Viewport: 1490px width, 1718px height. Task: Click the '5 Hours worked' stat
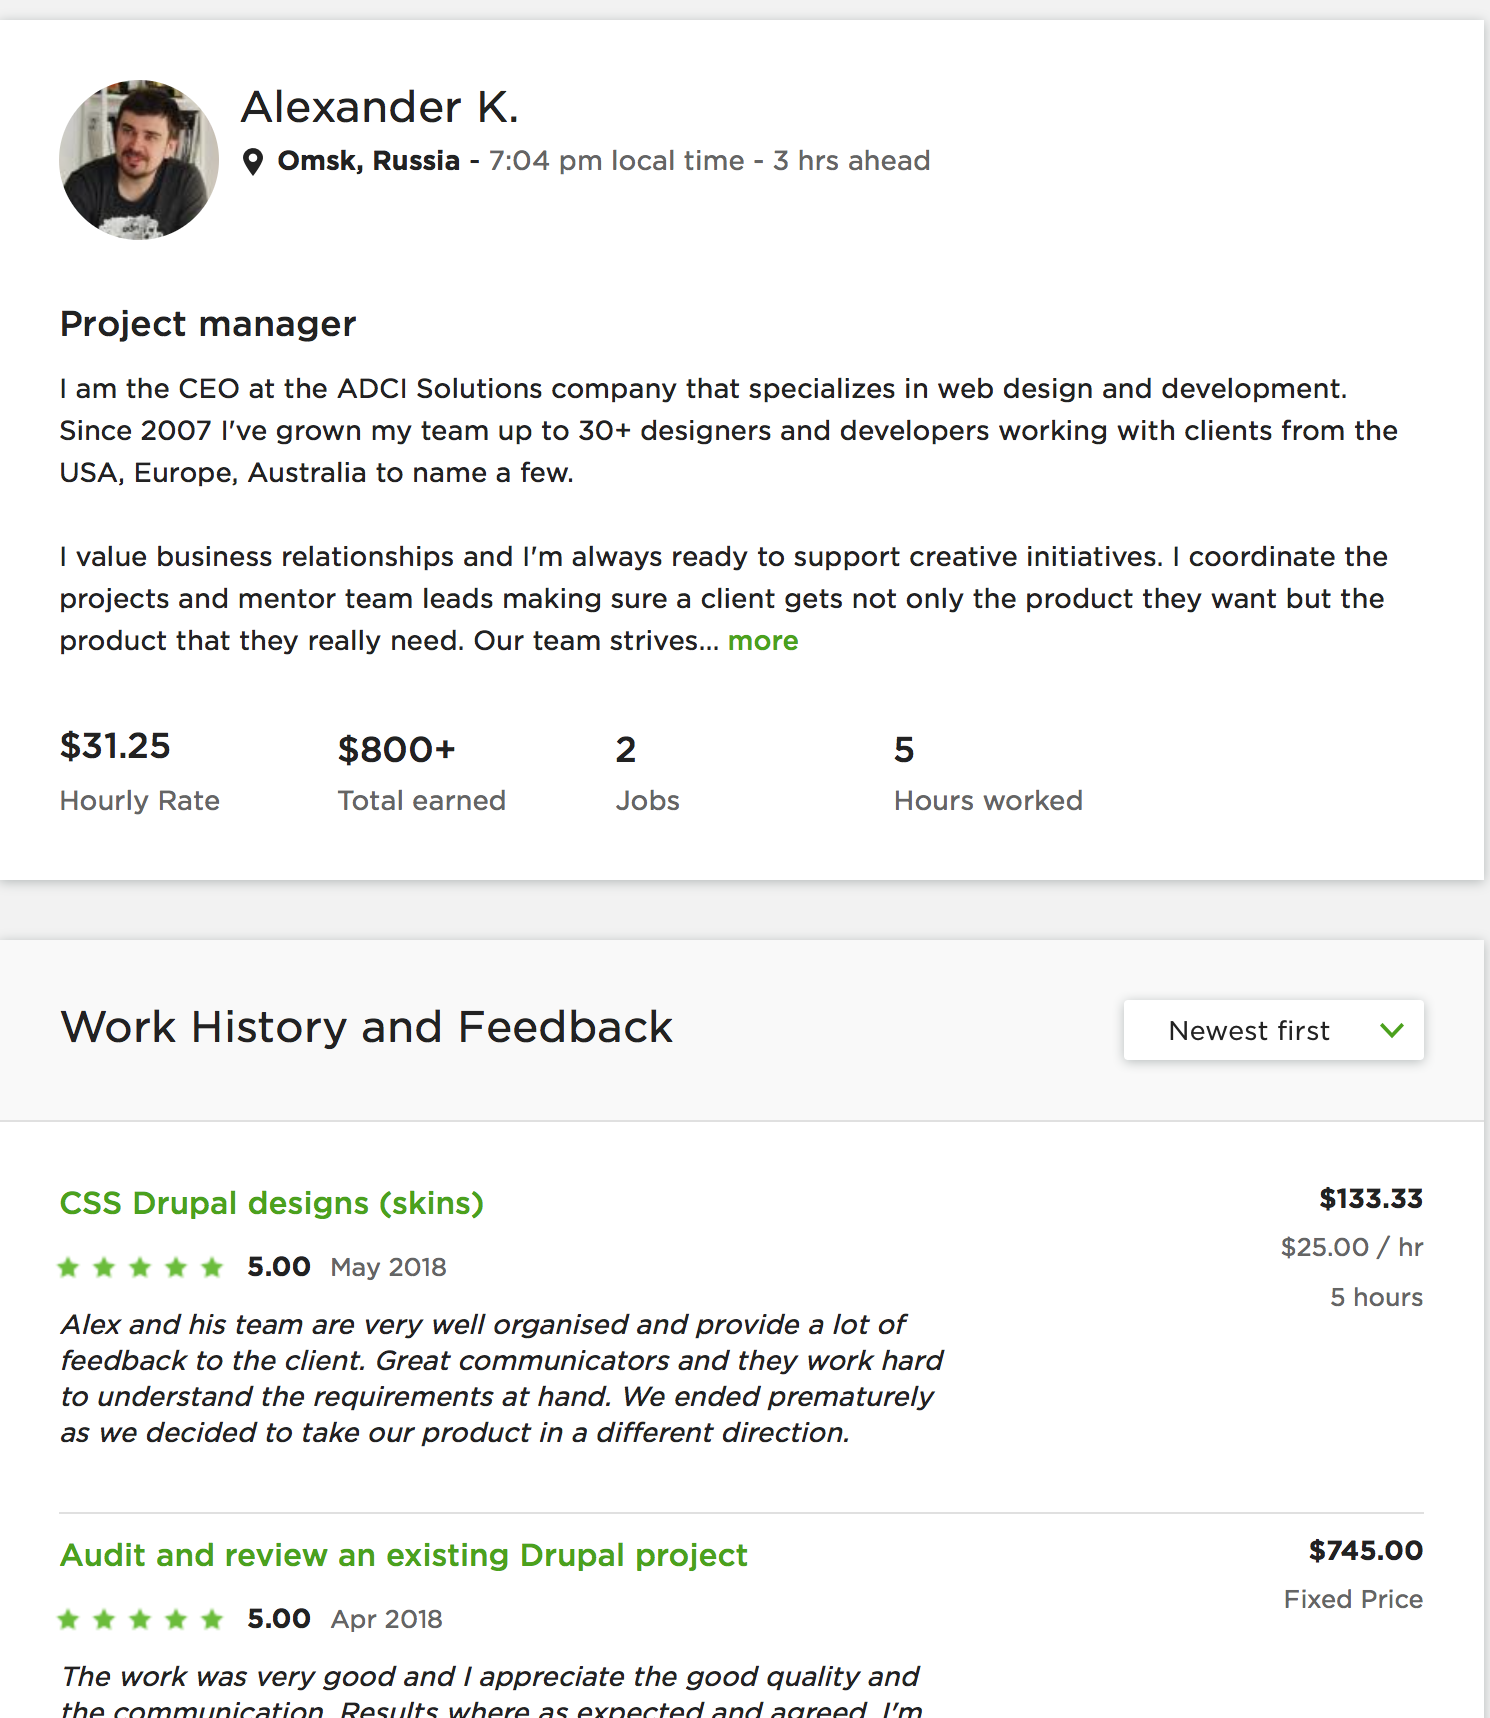click(x=904, y=750)
